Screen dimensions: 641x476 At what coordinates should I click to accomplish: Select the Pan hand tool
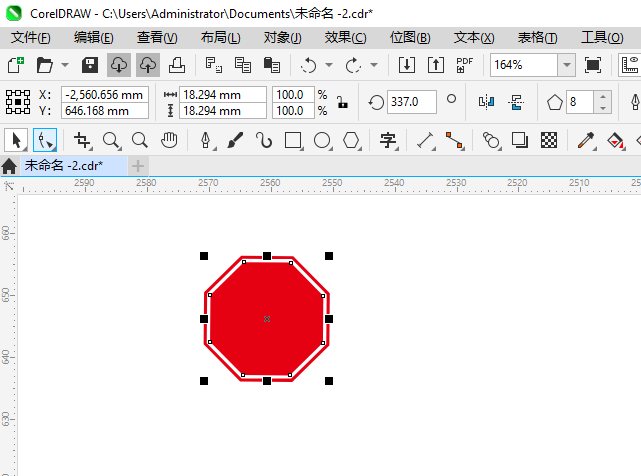(169, 140)
